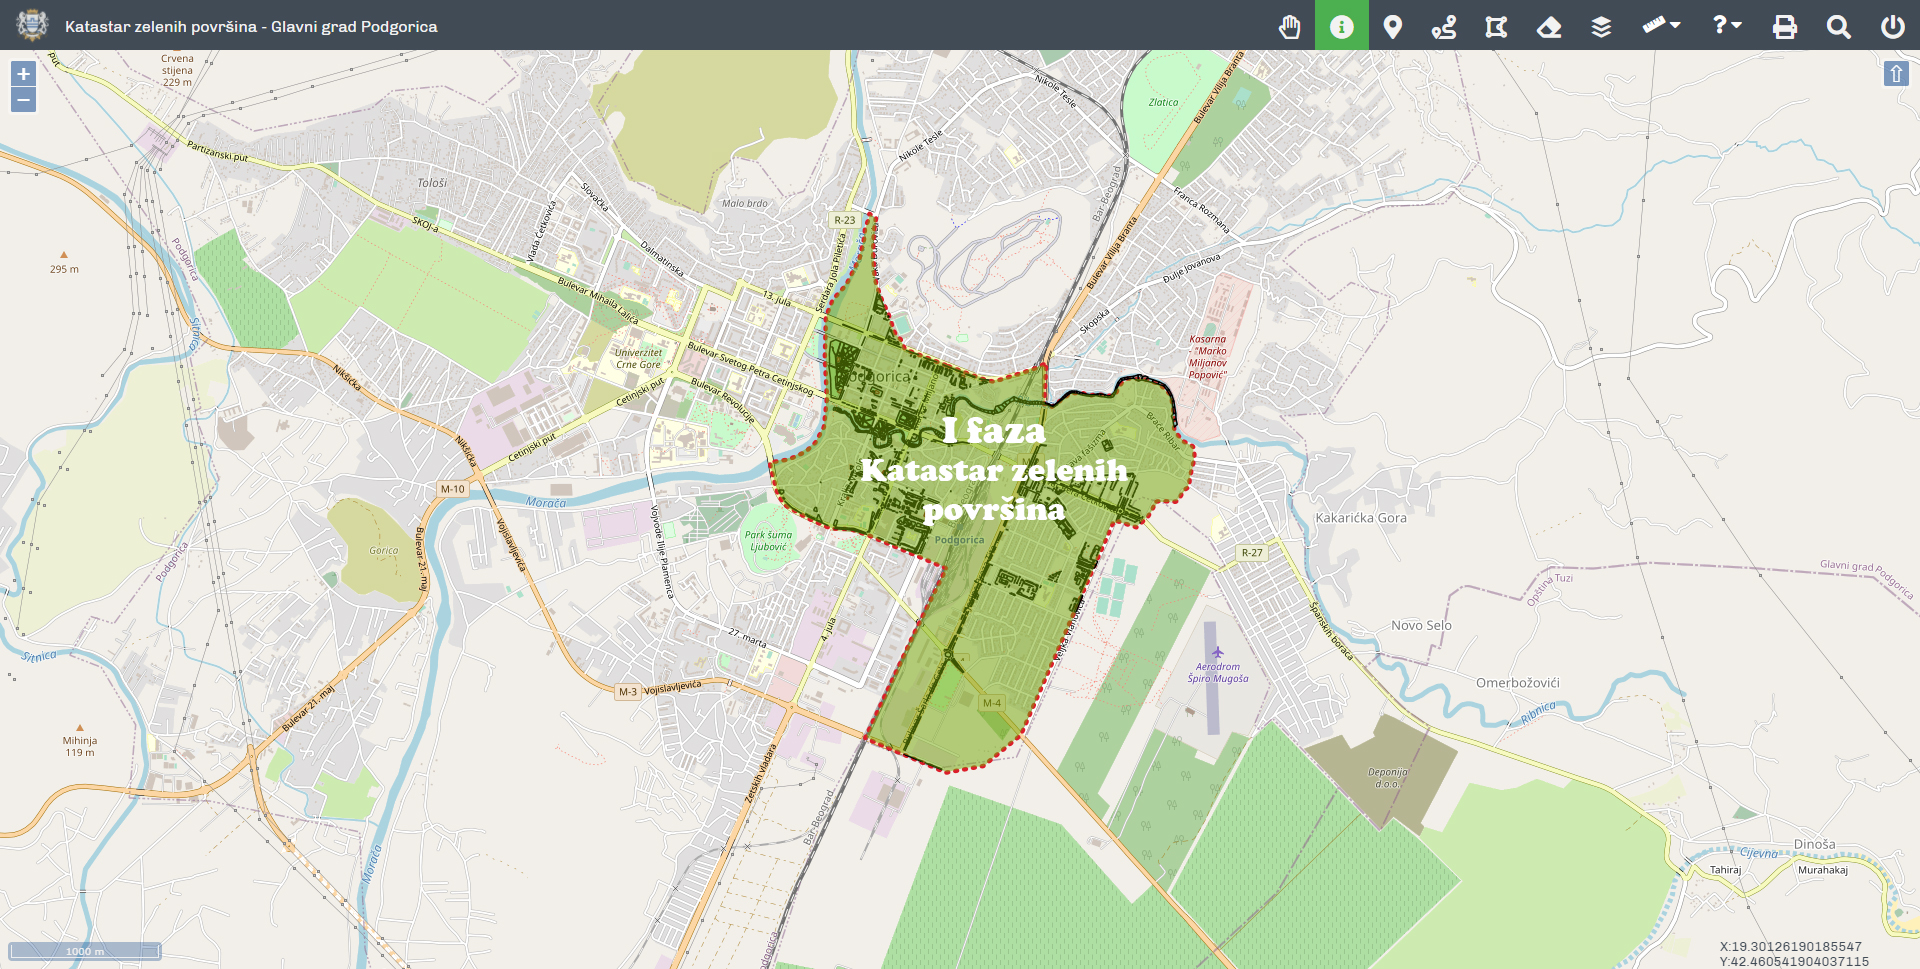Screen dimensions: 1920x969
Task: Collapse toolbar with the up arrow button
Action: [x=1896, y=74]
